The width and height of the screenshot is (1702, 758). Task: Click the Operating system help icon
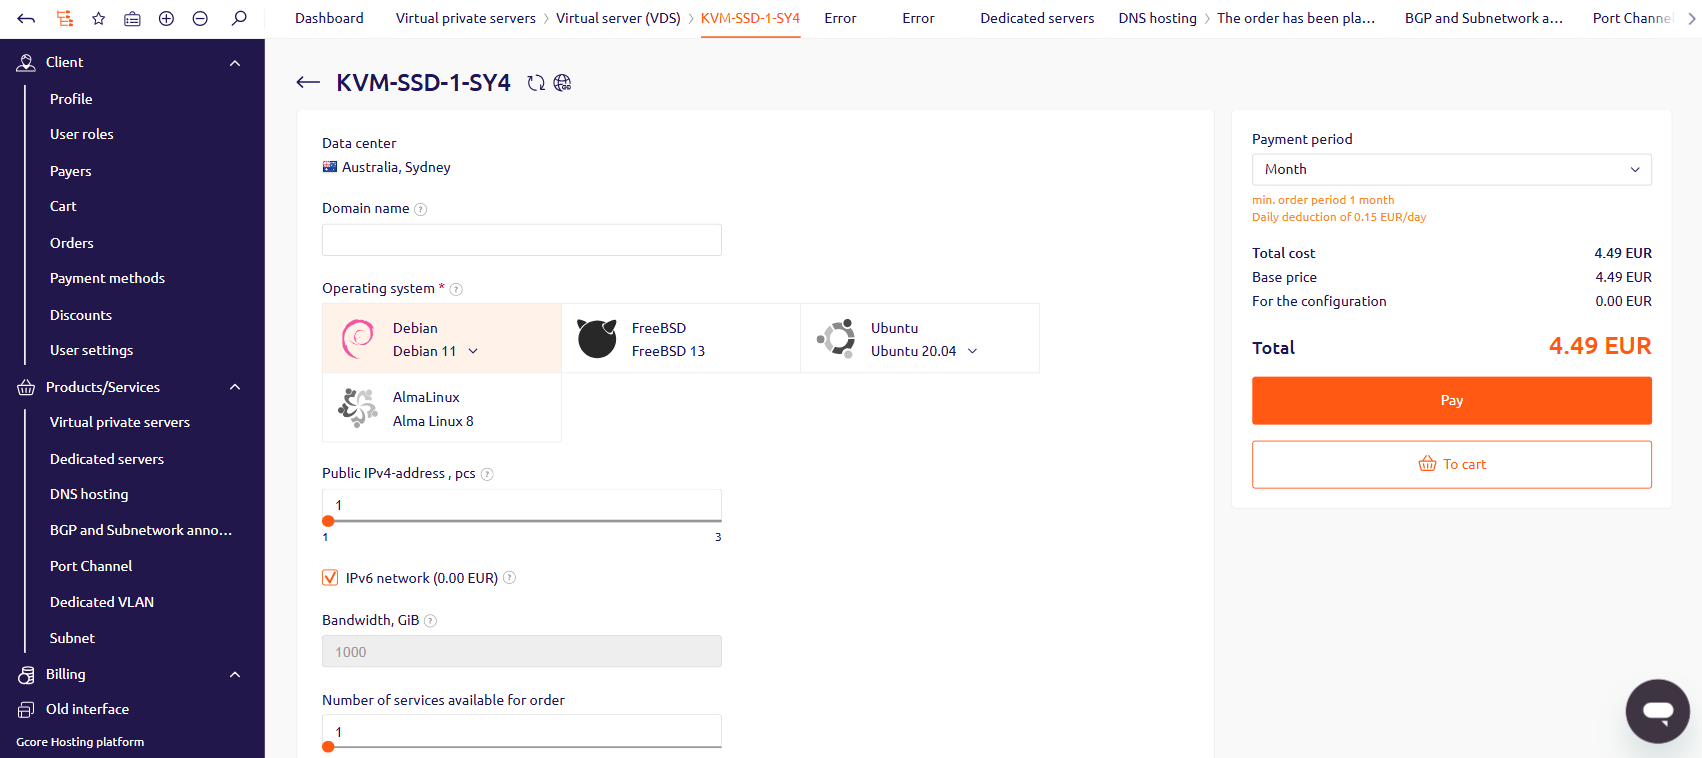tap(456, 289)
